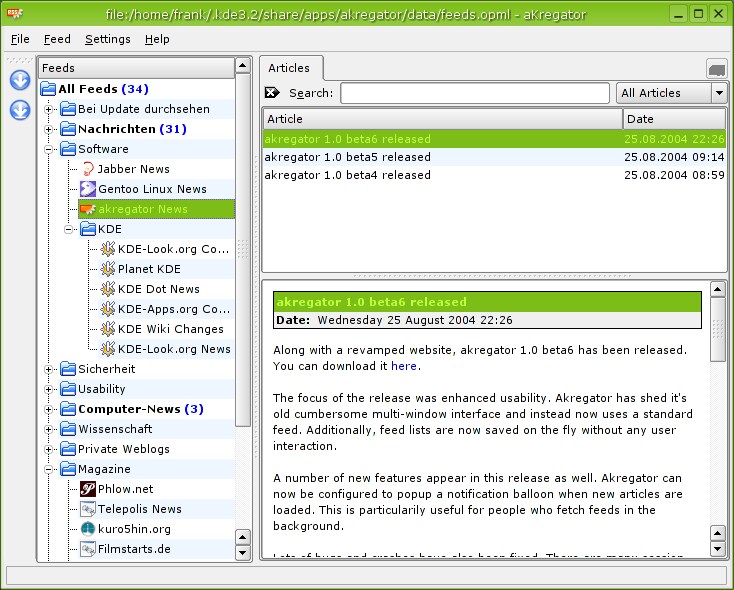Click the tab-close icon at Articles panel corner

click(x=716, y=69)
